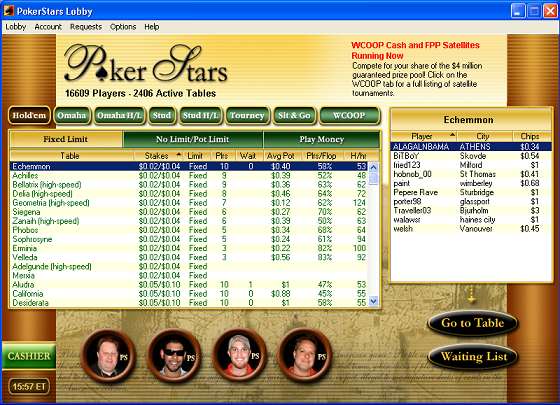Select the Fixed Limit sub-tab
Viewport: 560px width, 405px height.
(66, 139)
